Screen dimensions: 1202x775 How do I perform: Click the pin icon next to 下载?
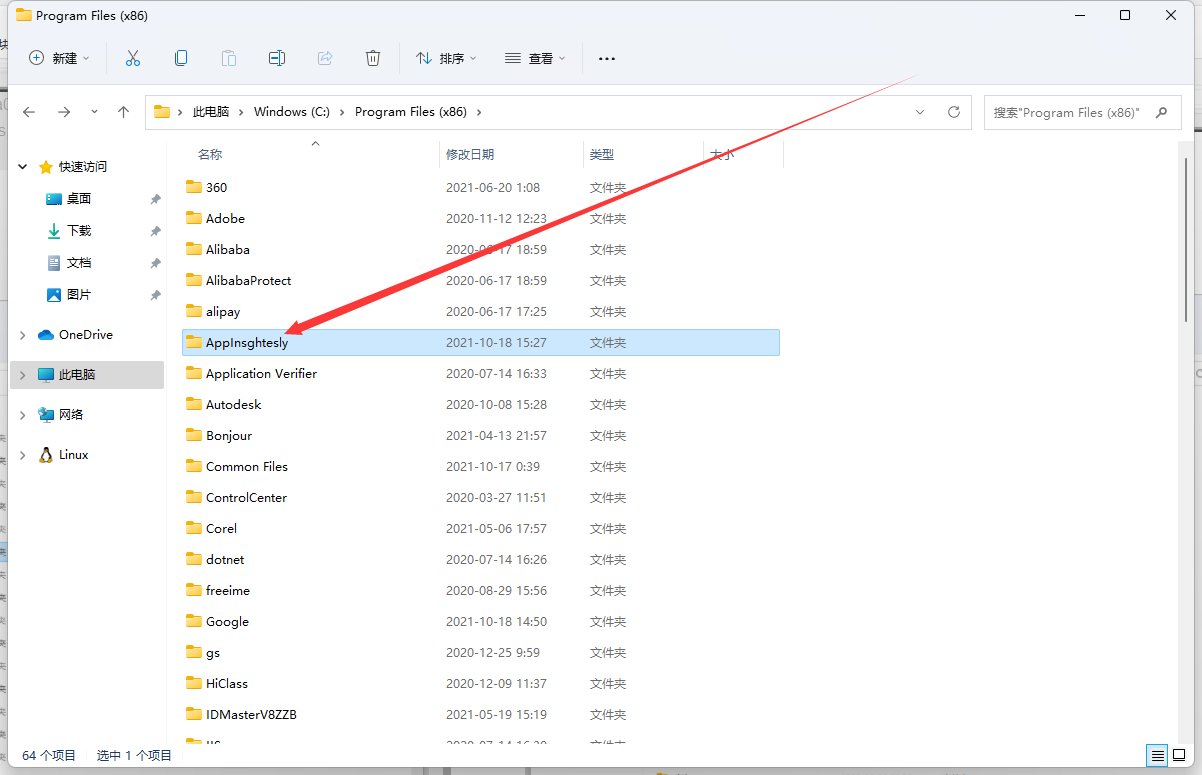pos(155,231)
